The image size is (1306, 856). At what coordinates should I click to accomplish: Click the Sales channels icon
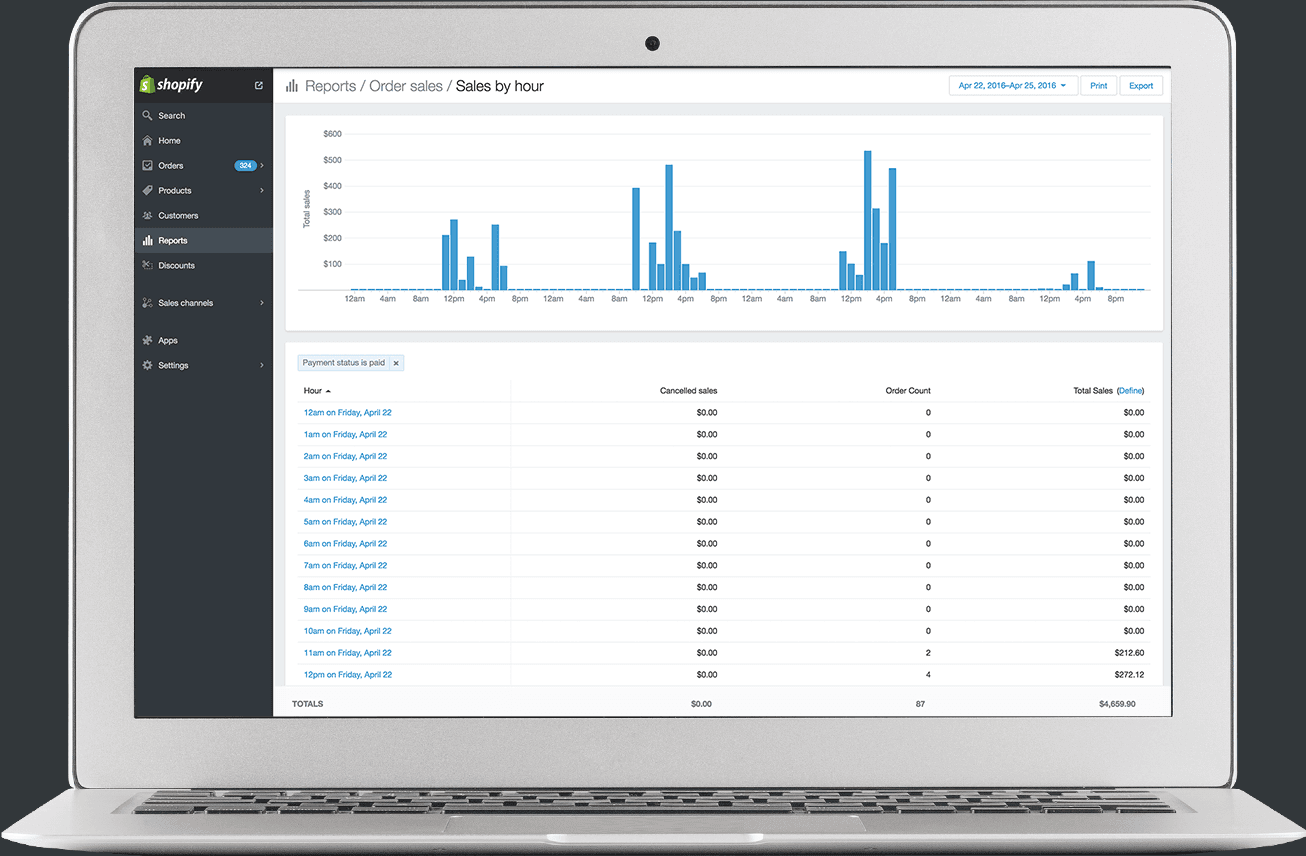147,303
